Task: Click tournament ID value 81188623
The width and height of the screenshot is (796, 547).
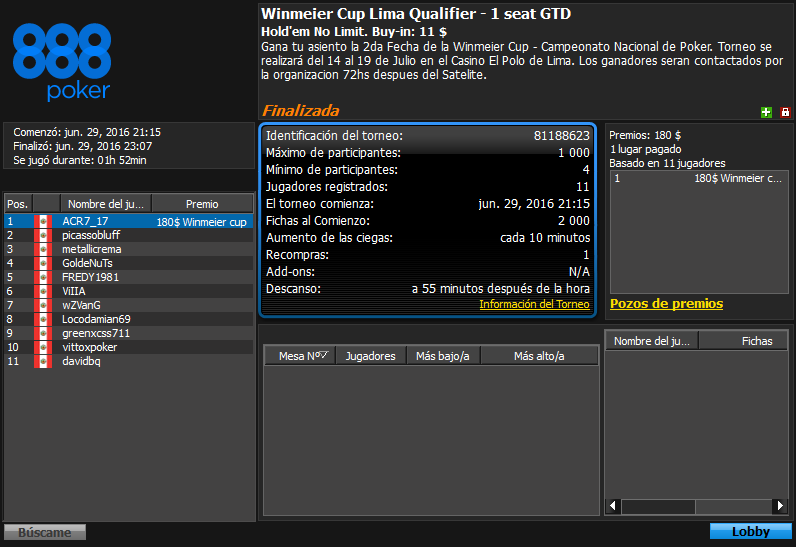Action: 561,135
